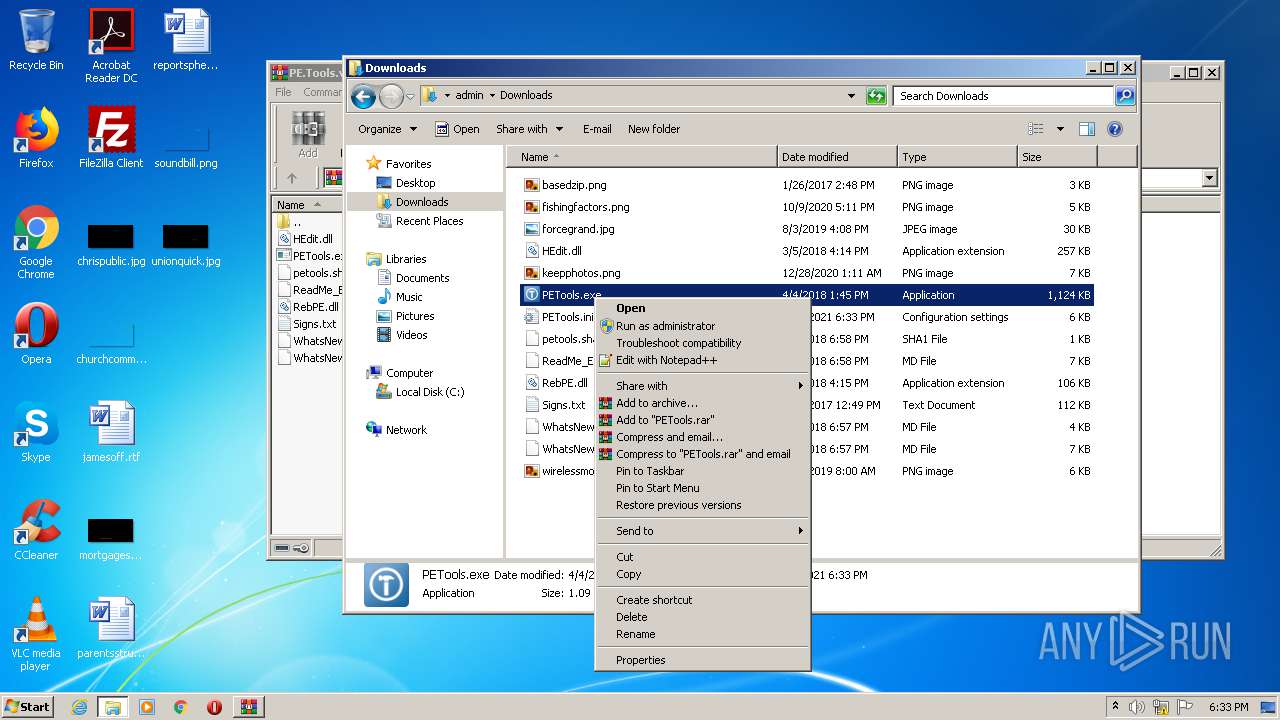Select reportsphe... Word document on desktop

point(186,40)
